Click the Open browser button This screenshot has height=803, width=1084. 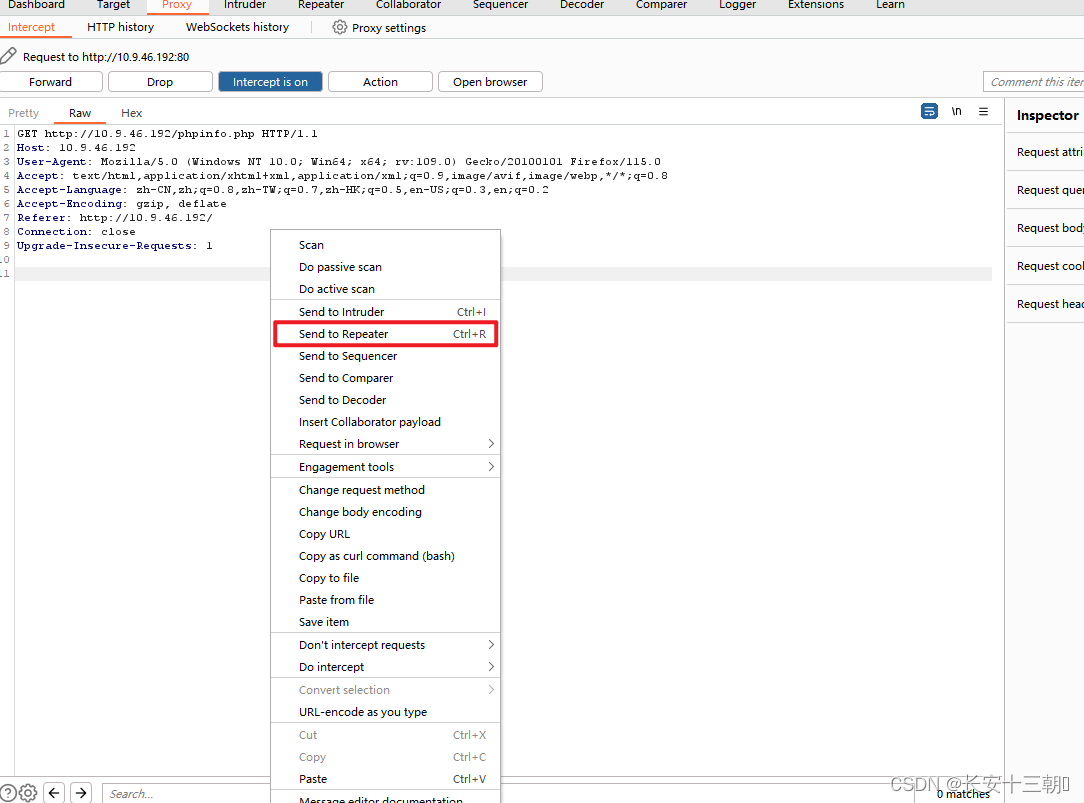[489, 81]
